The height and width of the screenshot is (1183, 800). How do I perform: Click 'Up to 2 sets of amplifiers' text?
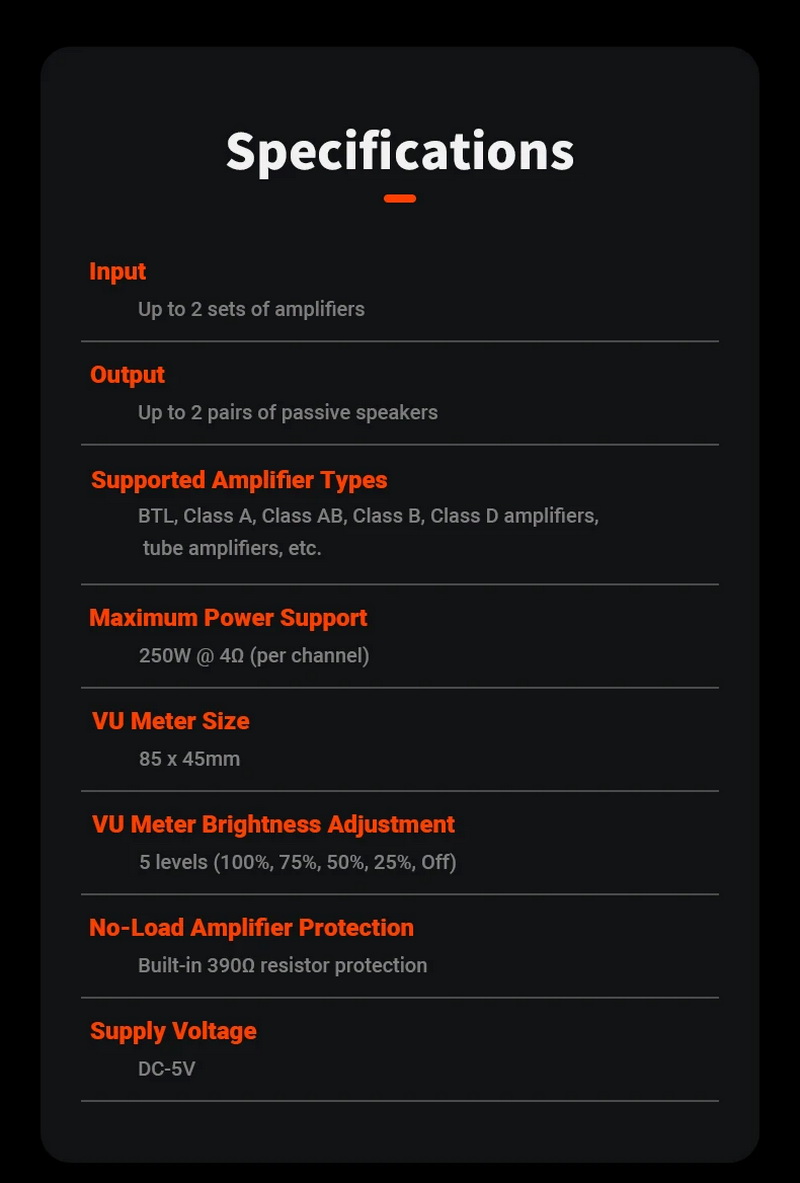coord(251,309)
